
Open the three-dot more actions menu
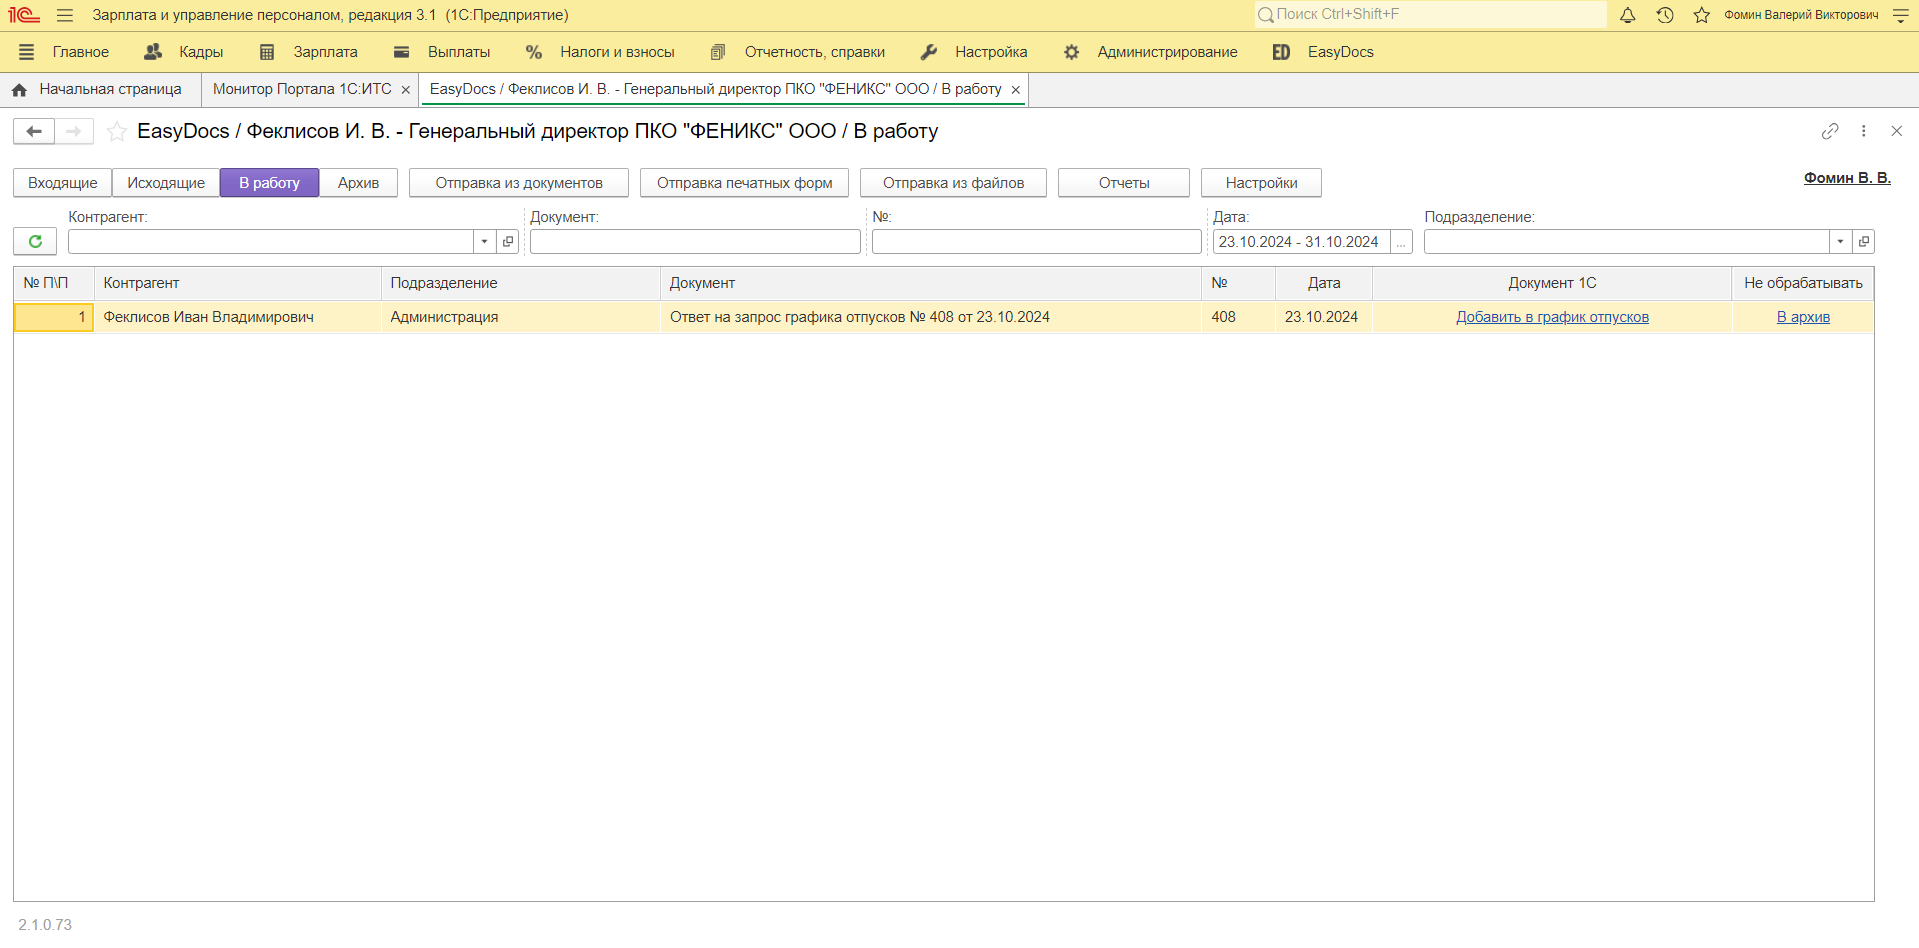coord(1863,131)
